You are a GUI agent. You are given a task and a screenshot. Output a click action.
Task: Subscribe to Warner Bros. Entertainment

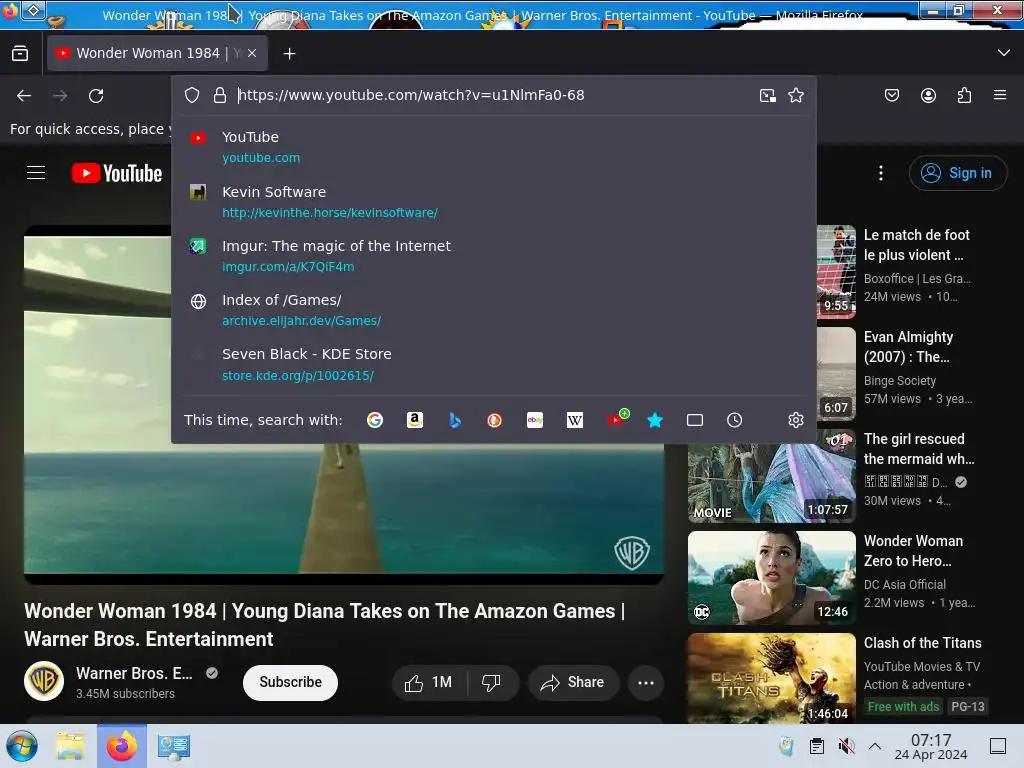(290, 682)
